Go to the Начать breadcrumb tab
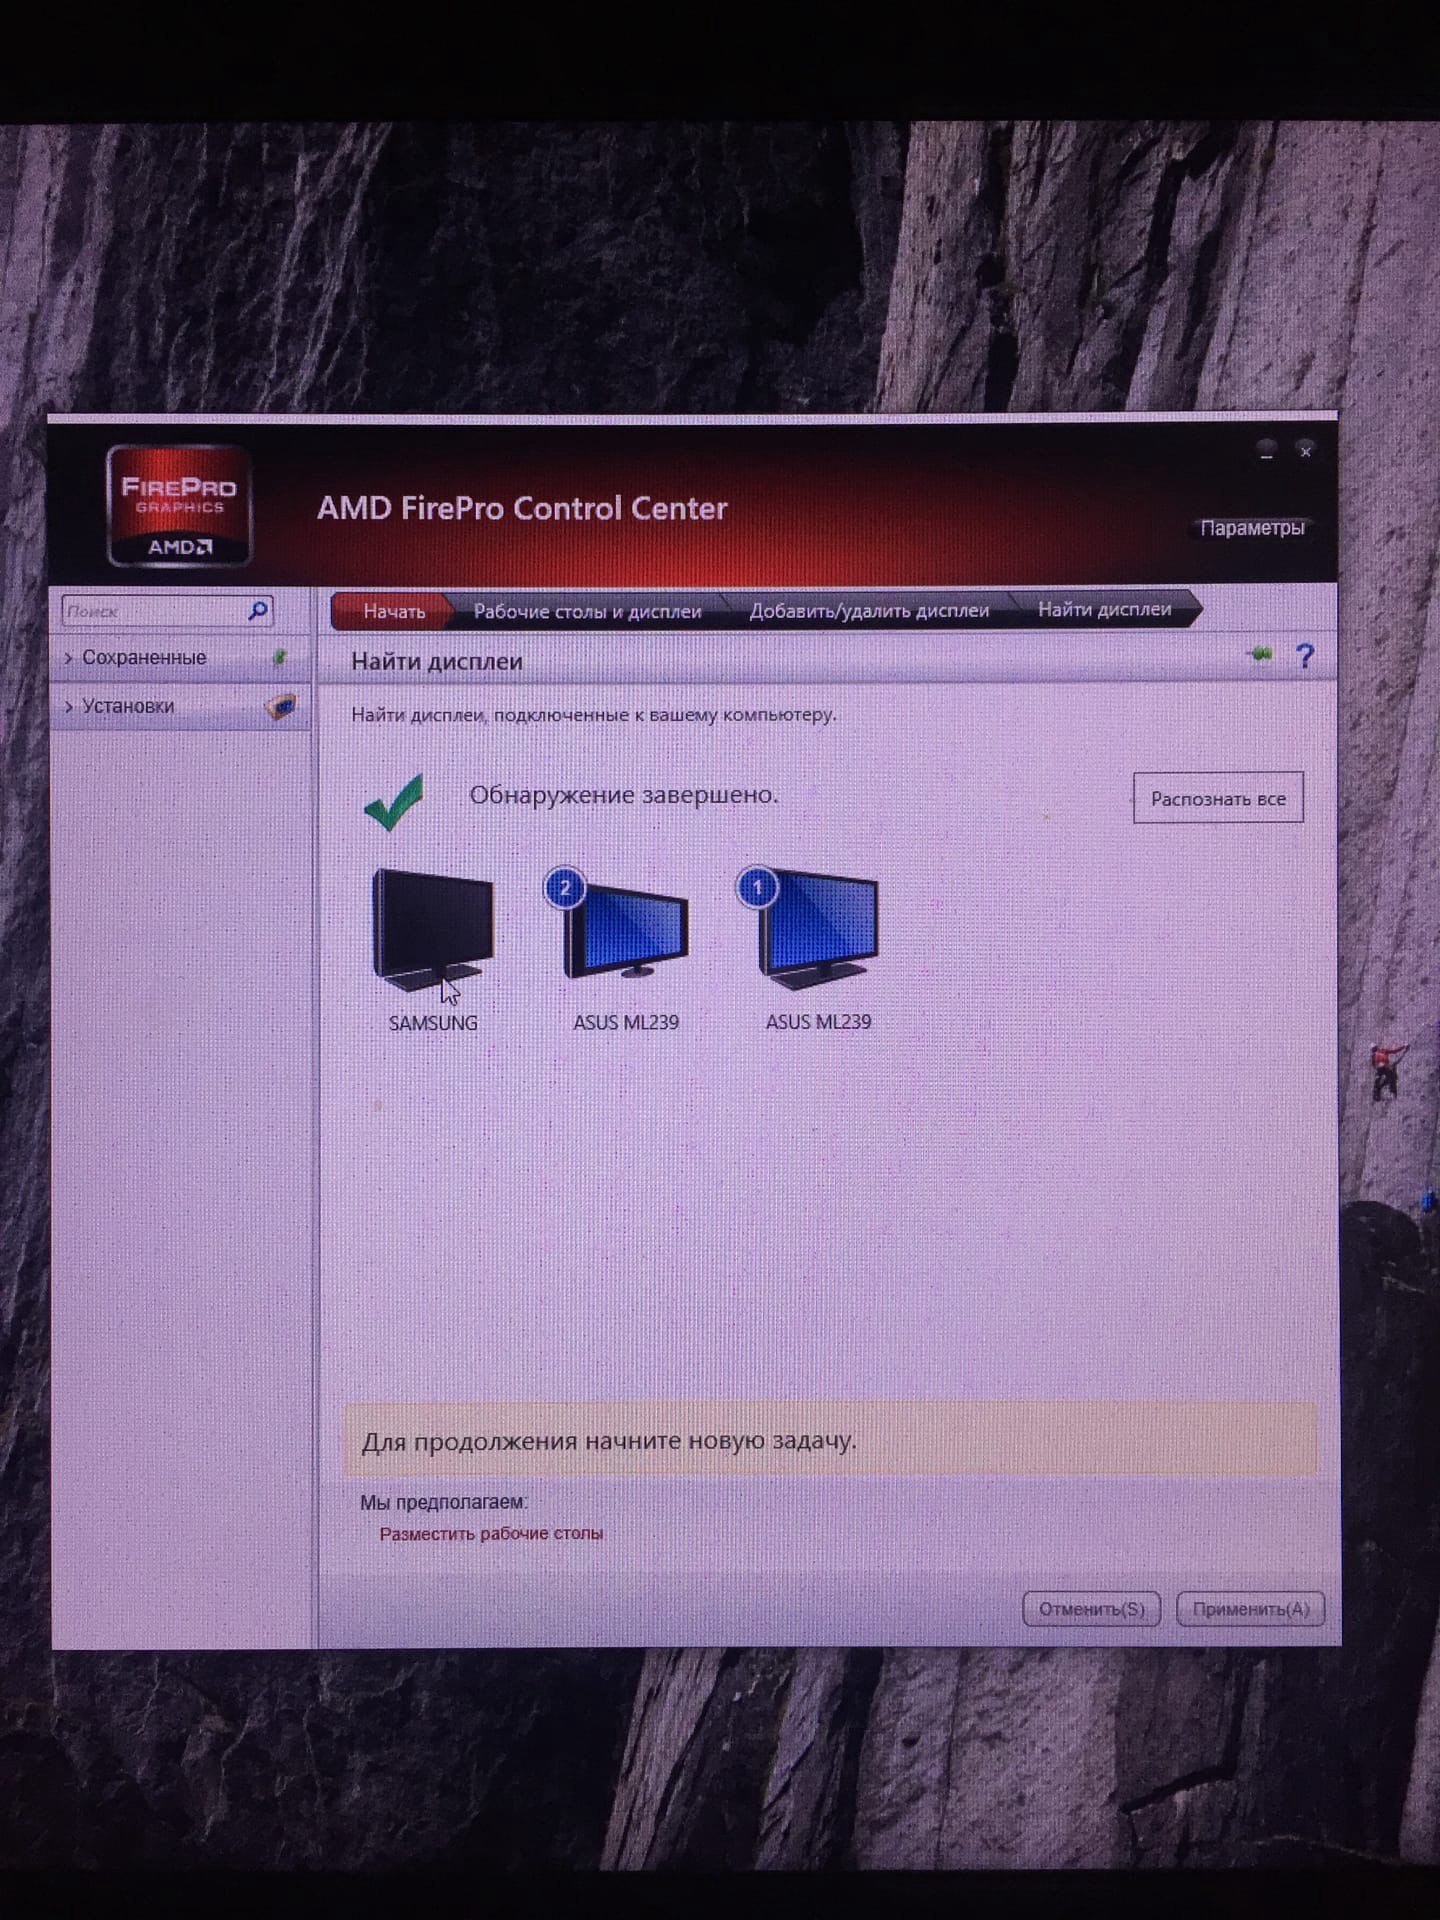The image size is (1440, 1920). pyautogui.click(x=393, y=611)
